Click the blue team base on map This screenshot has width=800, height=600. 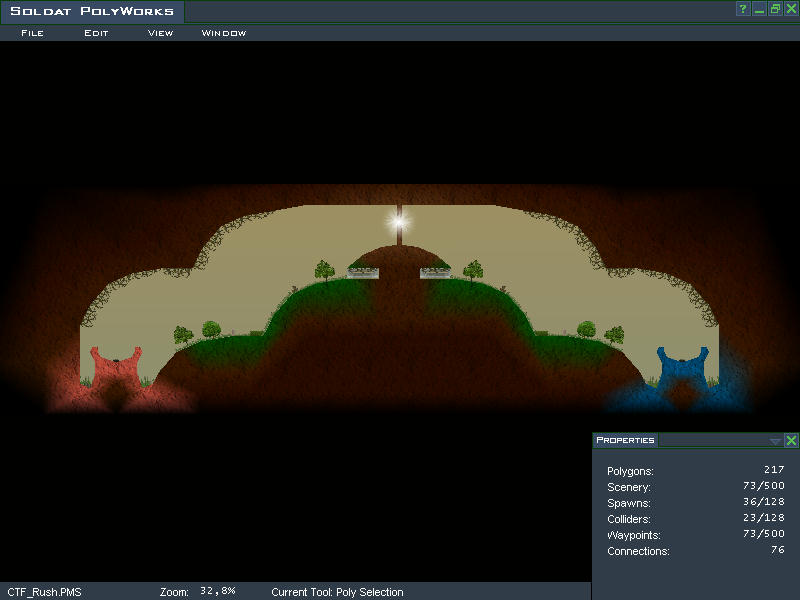pos(683,366)
